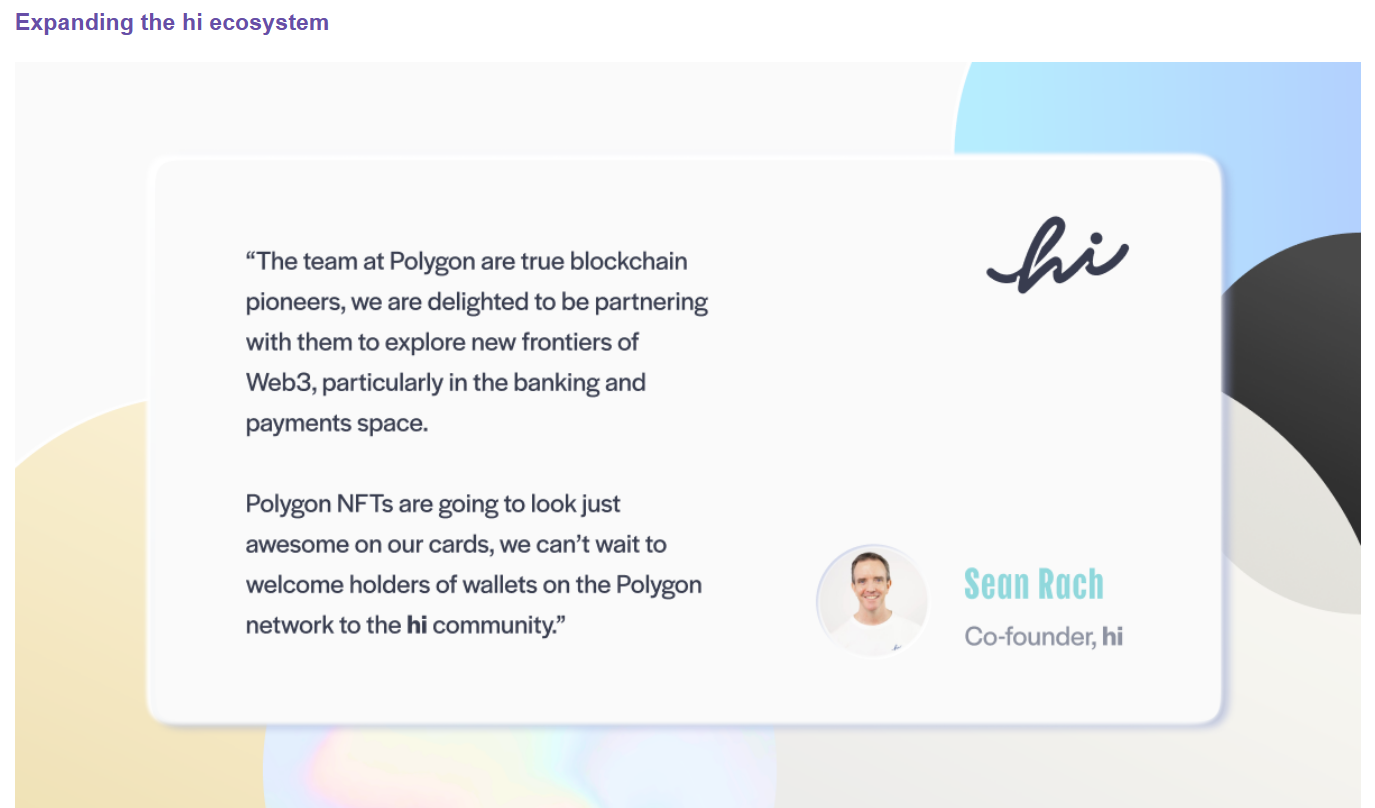
Task: Click the first quote paragraph about Polygon
Action: (477, 342)
